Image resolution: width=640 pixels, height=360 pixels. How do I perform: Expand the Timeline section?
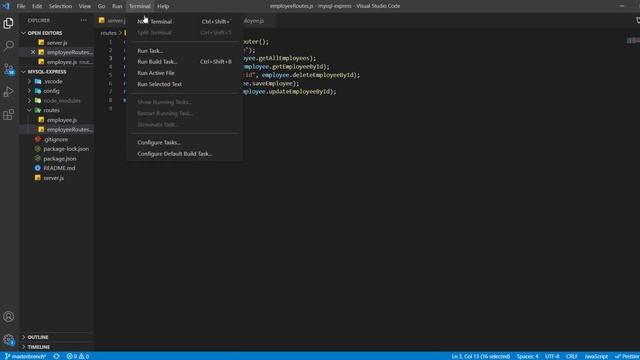pos(39,347)
